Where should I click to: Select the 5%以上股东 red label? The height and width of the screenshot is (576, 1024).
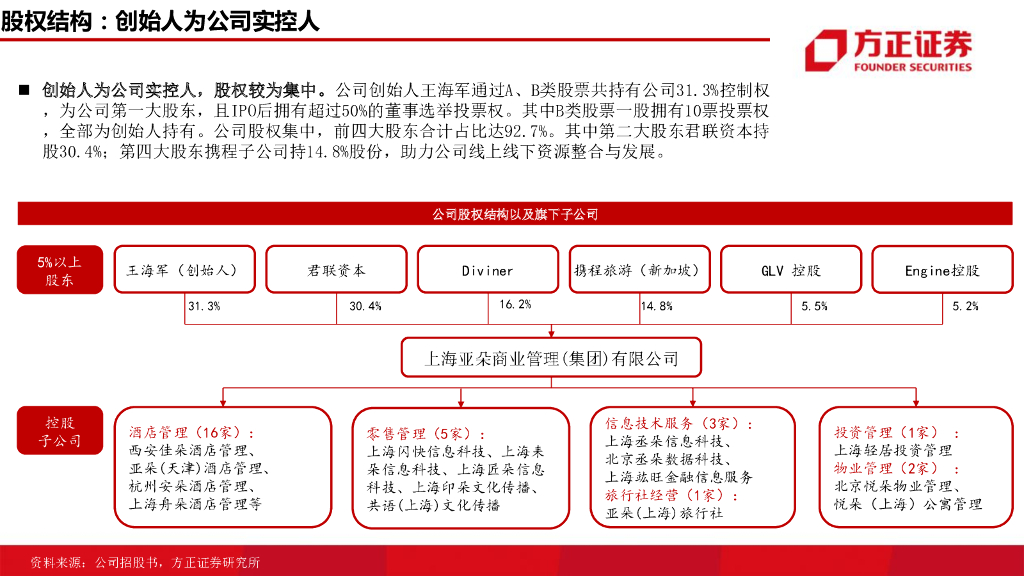[59, 270]
